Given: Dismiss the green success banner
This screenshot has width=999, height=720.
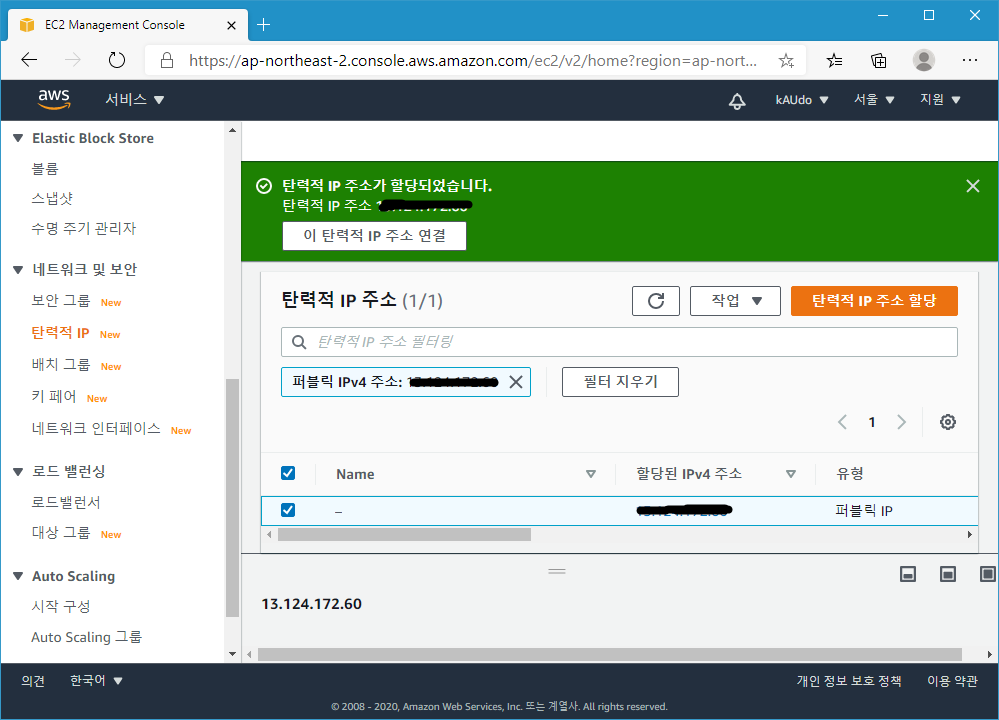Looking at the screenshot, I should point(973,186).
